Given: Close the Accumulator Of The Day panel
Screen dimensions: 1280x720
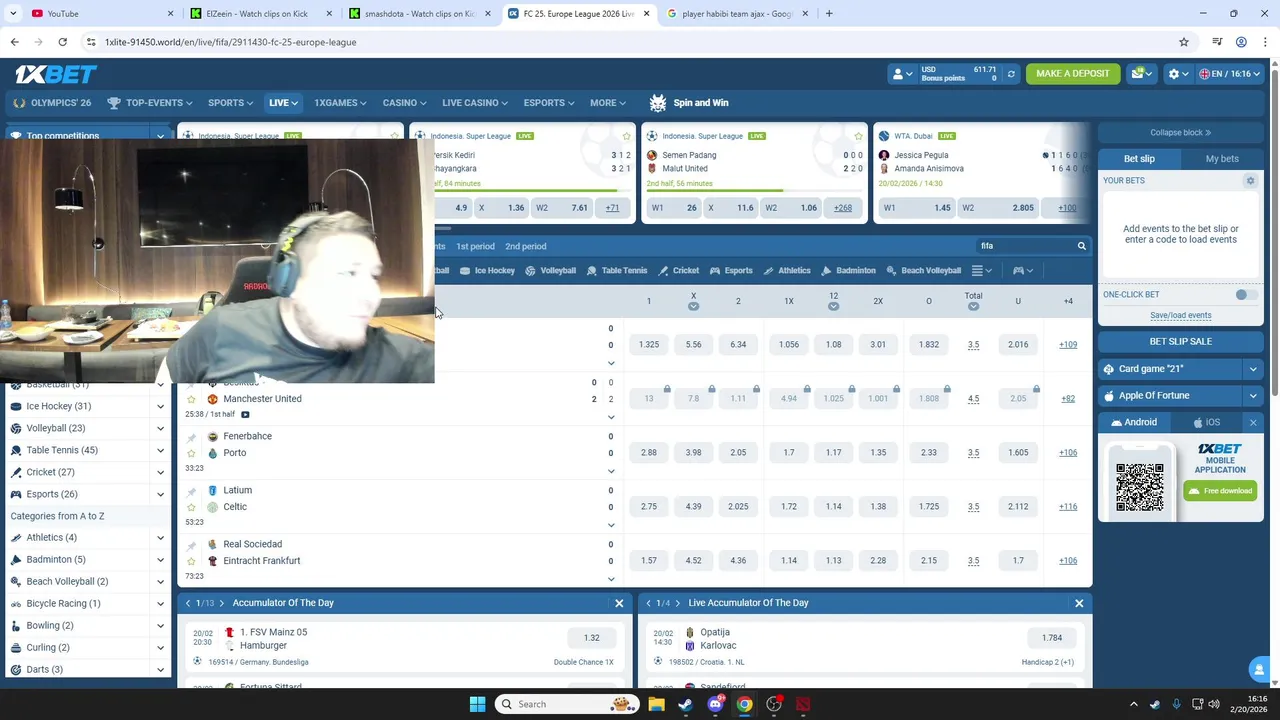Looking at the screenshot, I should (619, 603).
